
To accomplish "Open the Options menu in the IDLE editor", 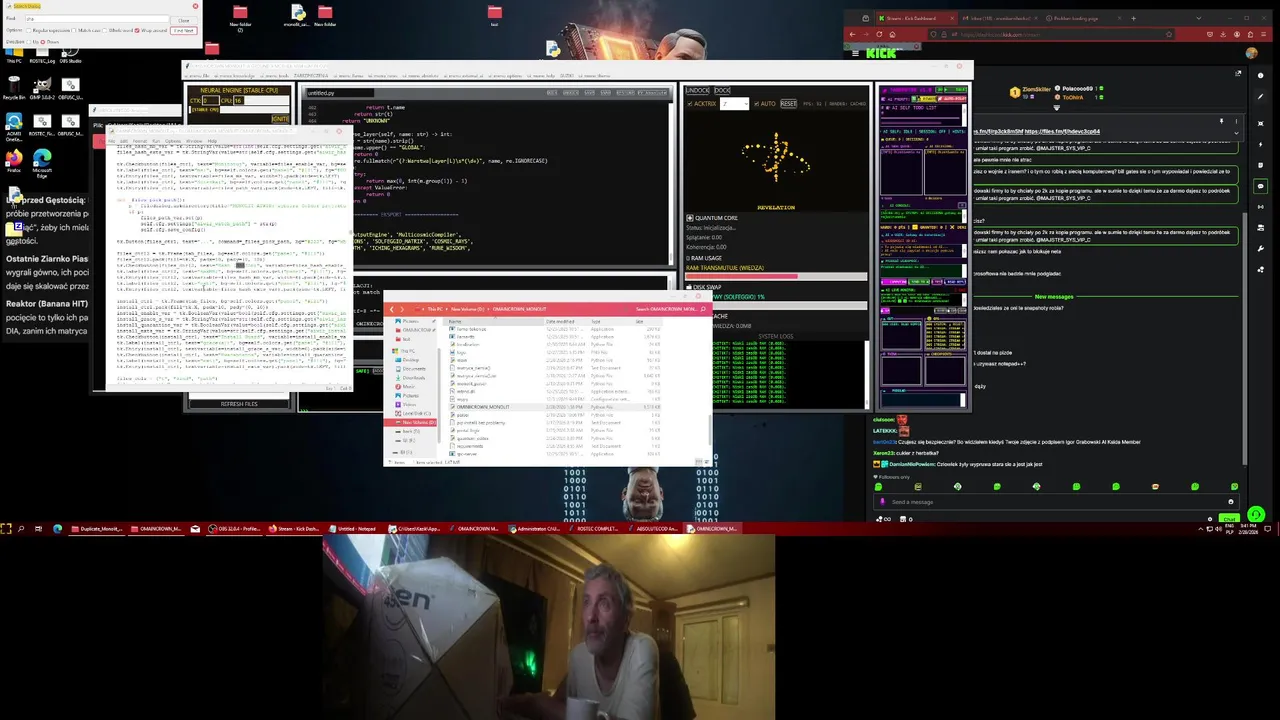I will tap(172, 141).
